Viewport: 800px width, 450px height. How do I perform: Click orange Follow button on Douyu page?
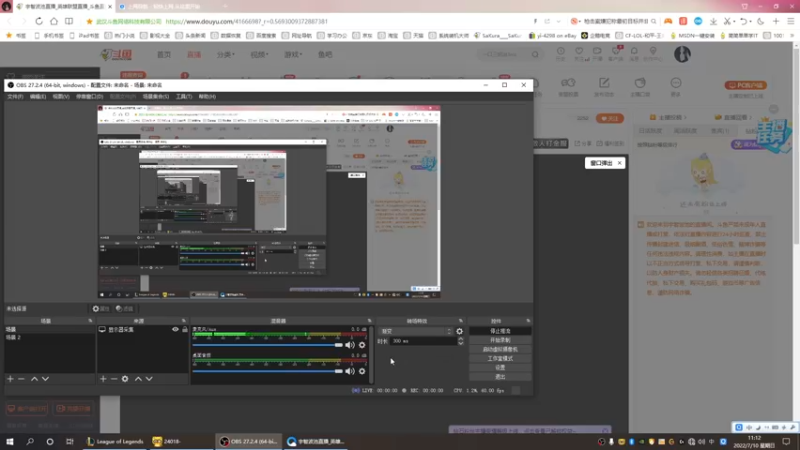pyautogui.click(x=610, y=118)
